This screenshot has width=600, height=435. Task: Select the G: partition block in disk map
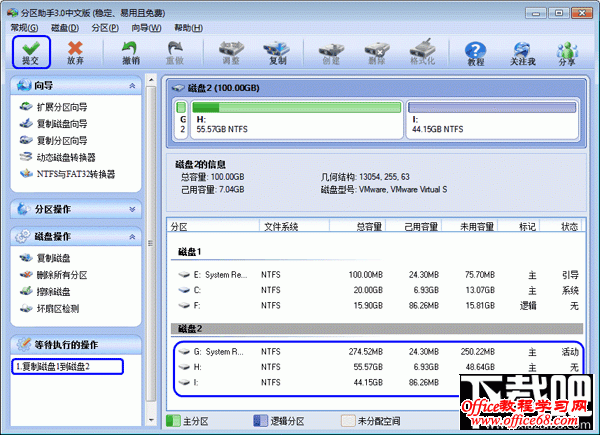[182, 119]
